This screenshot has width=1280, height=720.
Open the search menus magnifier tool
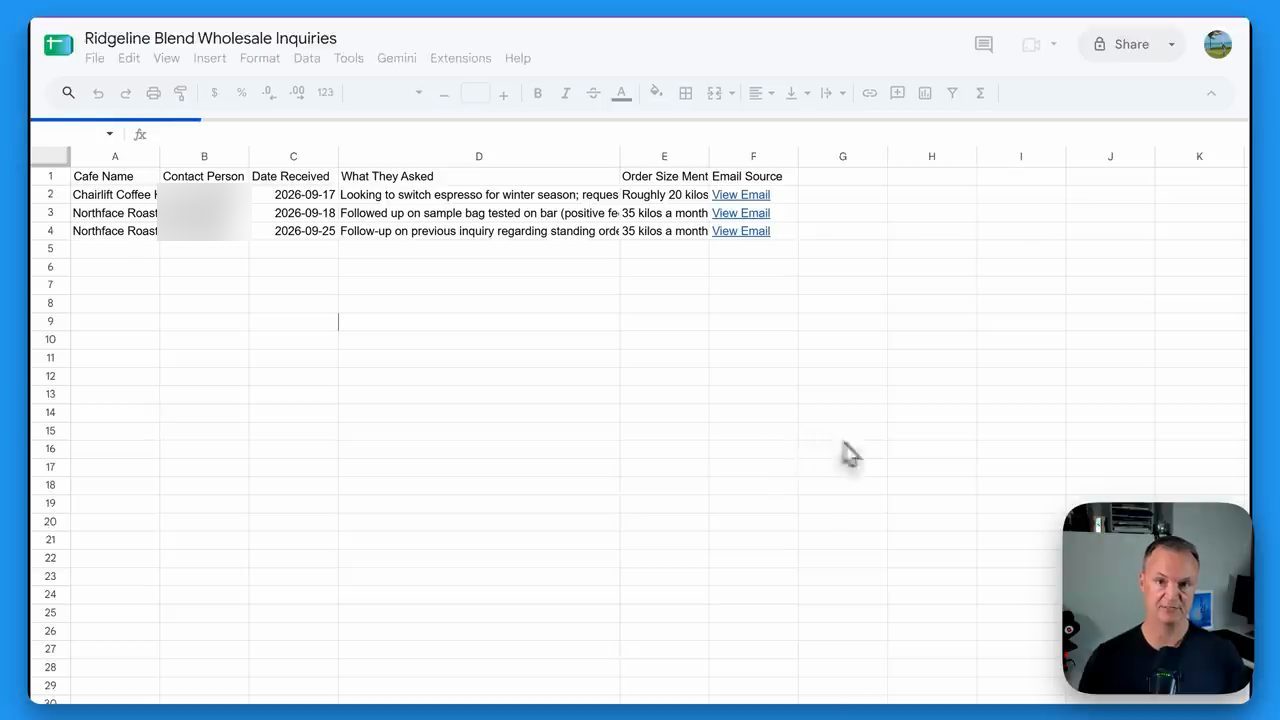(68, 93)
